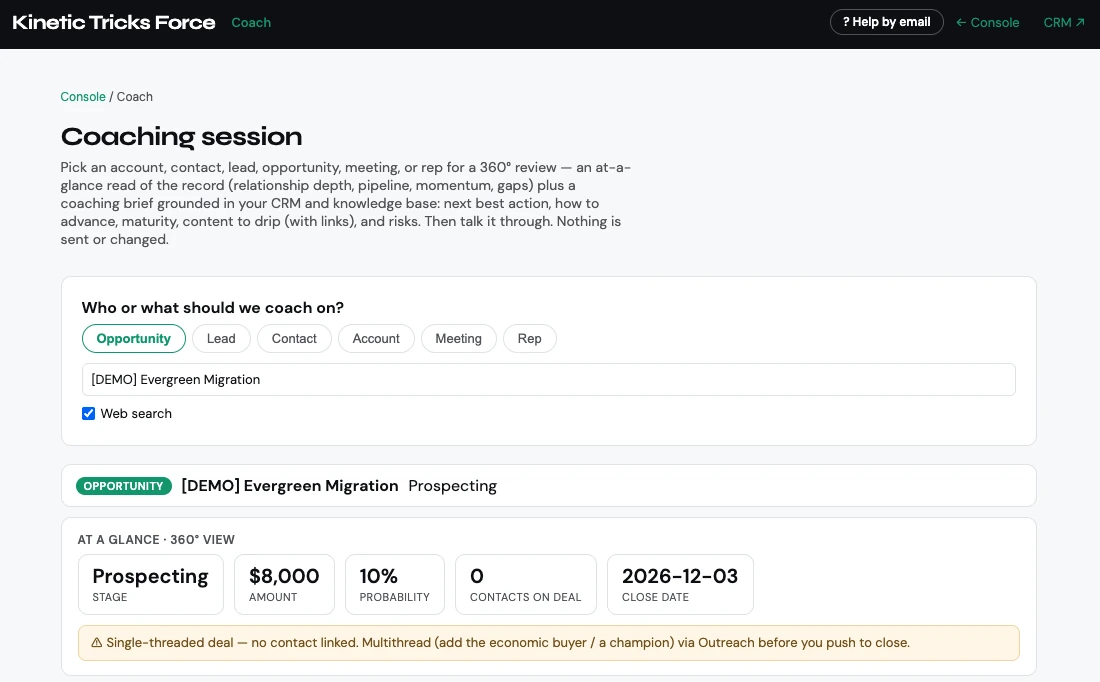Click the single-threaded deal warning banner

pos(549,643)
